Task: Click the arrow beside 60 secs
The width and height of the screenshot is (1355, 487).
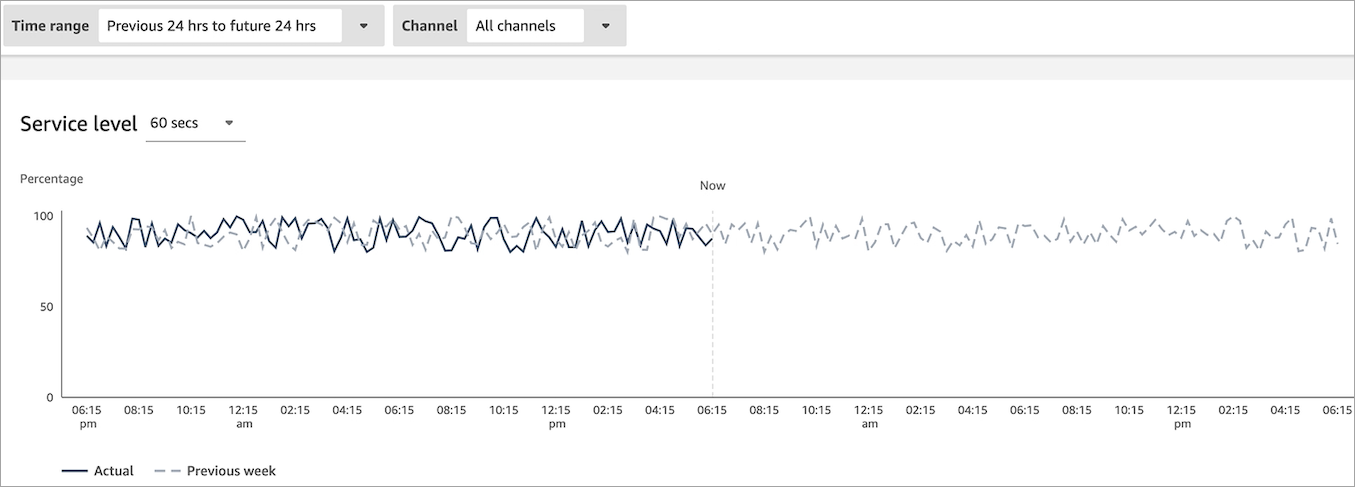Action: point(229,123)
